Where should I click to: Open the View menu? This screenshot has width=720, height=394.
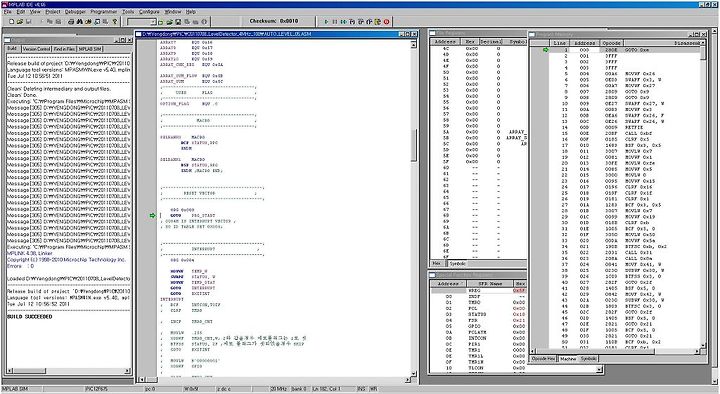35,11
